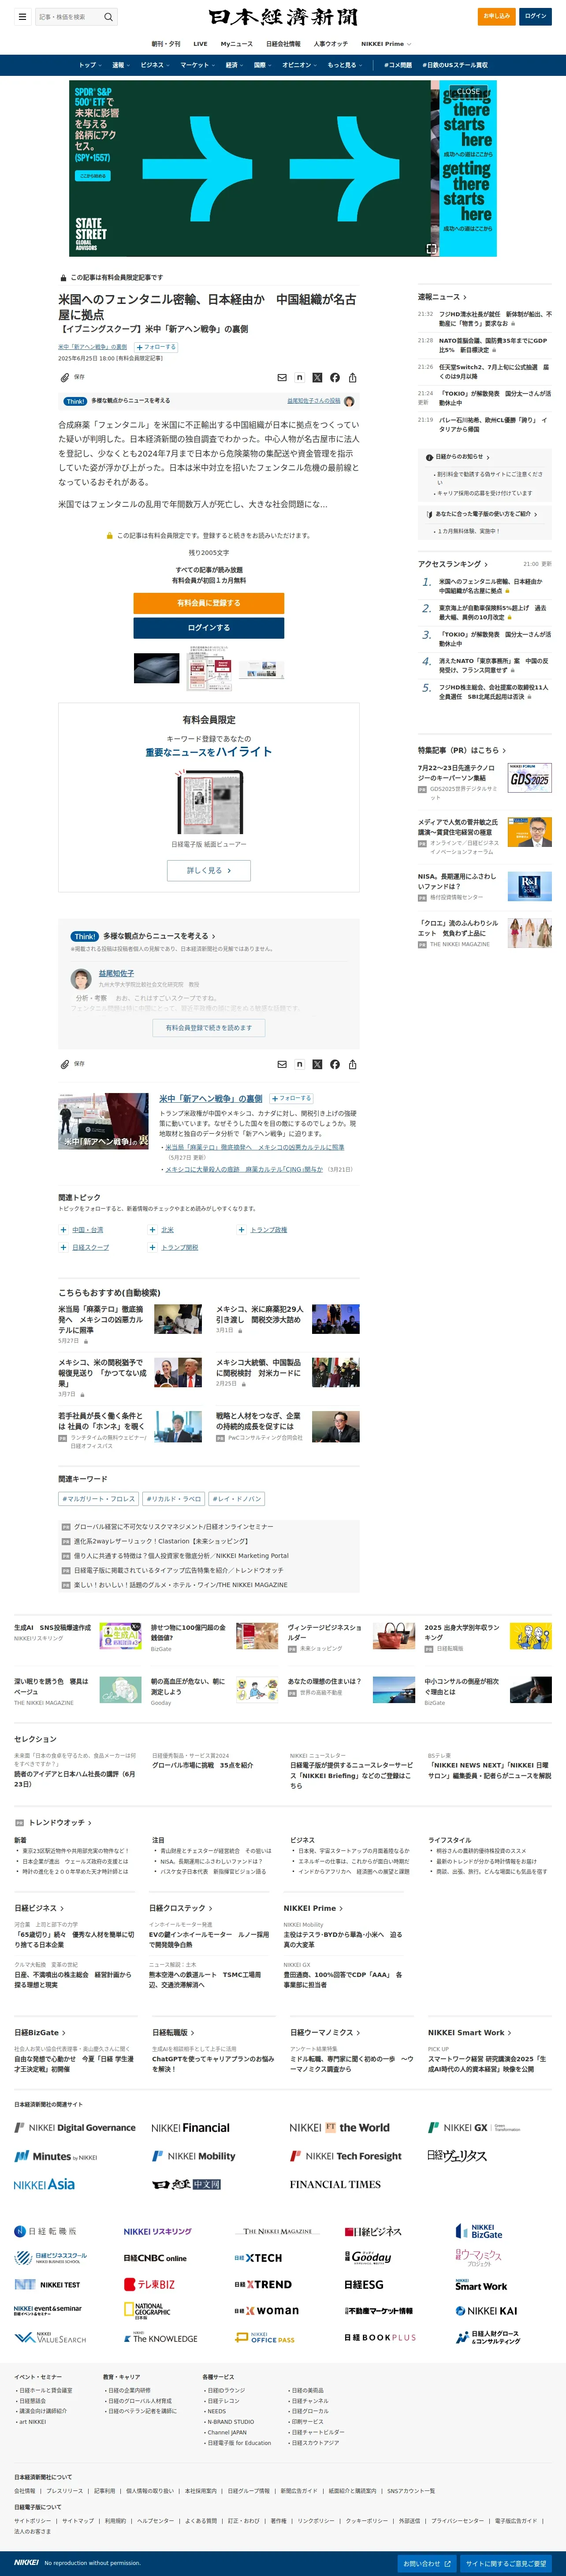Select the #マルガリート・フロレス keyword tag
The image size is (566, 2576).
98,1499
